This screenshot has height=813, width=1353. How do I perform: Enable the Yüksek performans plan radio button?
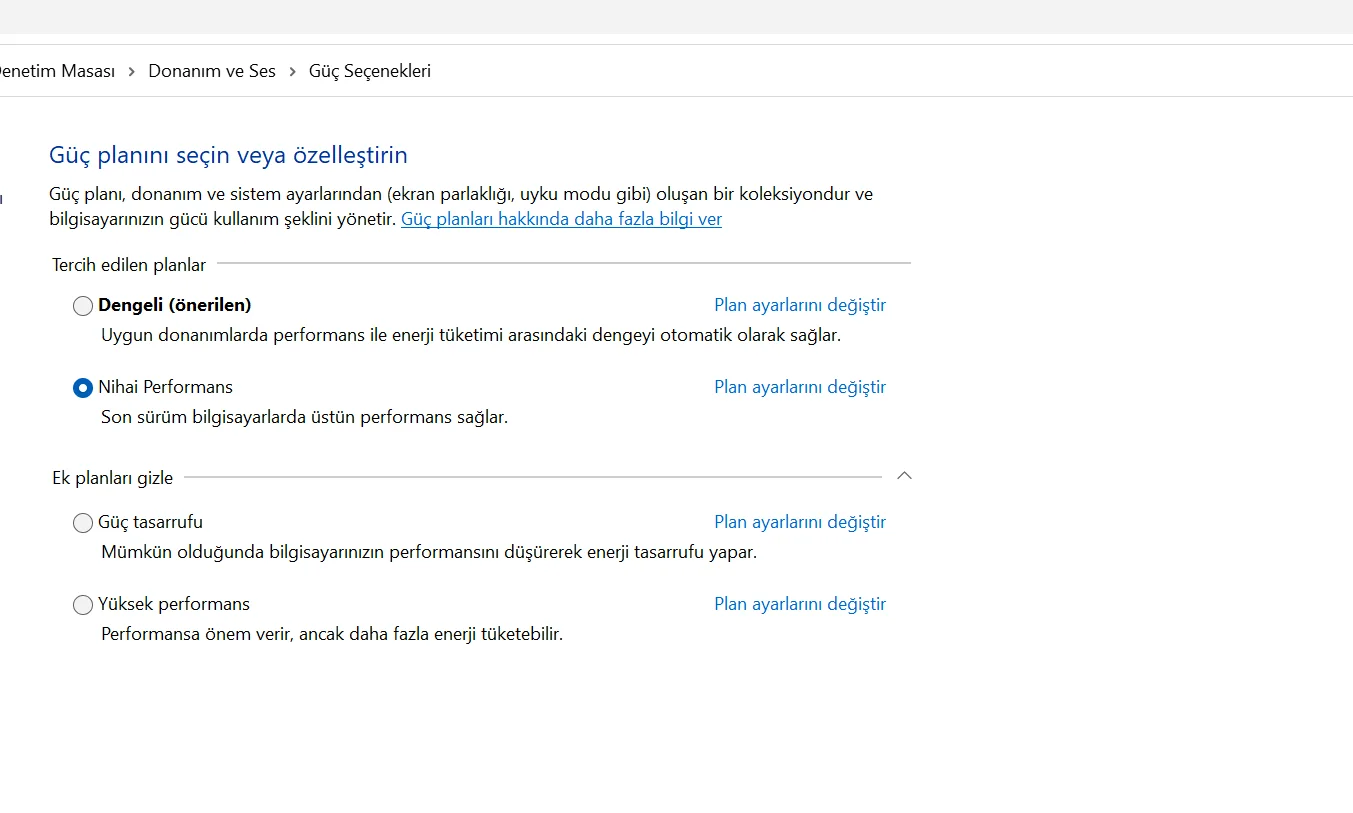pos(83,605)
